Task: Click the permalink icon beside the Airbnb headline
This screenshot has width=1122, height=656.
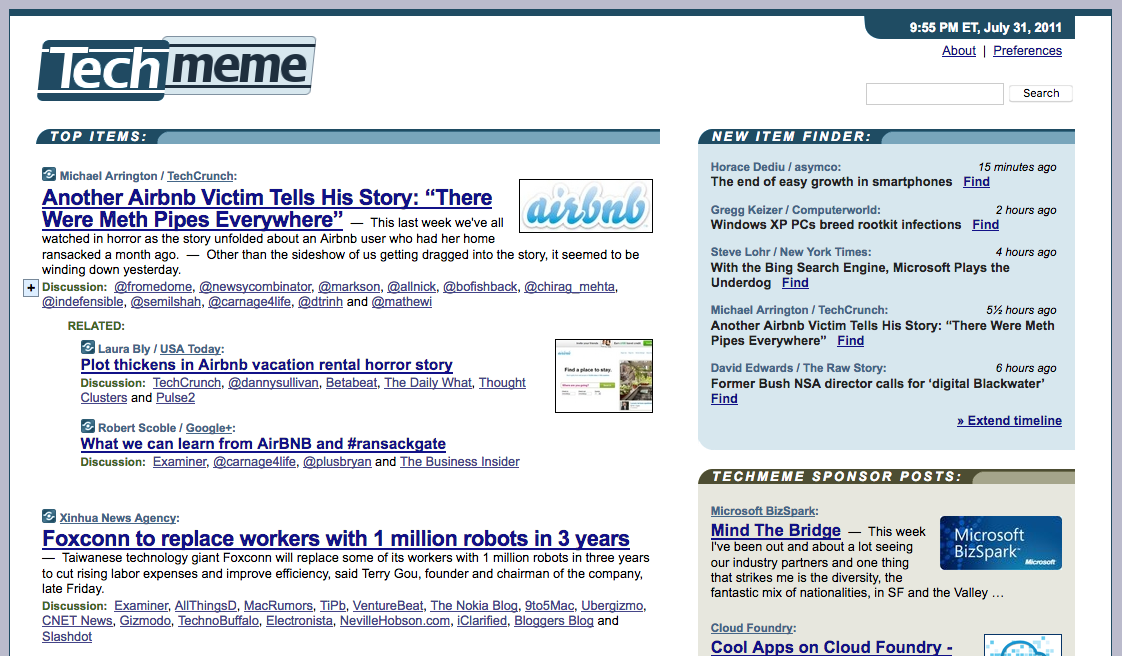Action: pyautogui.click(x=48, y=172)
